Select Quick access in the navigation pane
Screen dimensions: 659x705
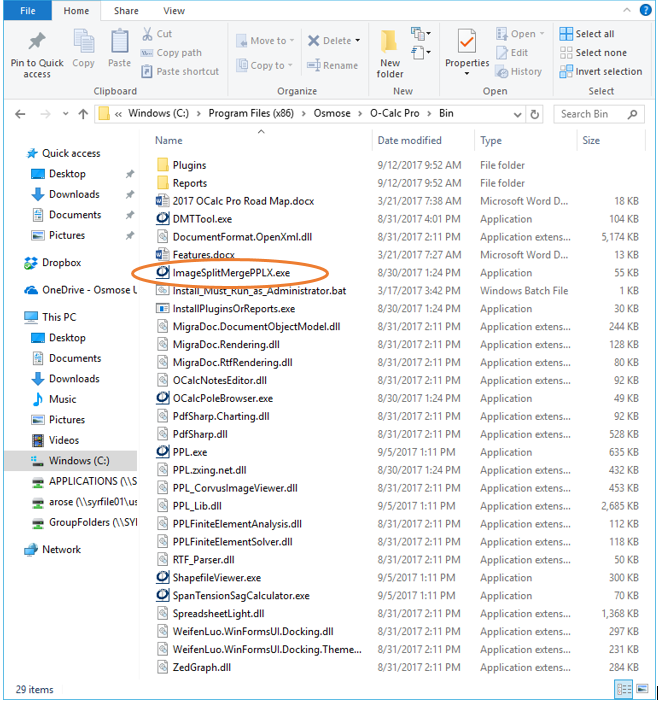(x=63, y=153)
